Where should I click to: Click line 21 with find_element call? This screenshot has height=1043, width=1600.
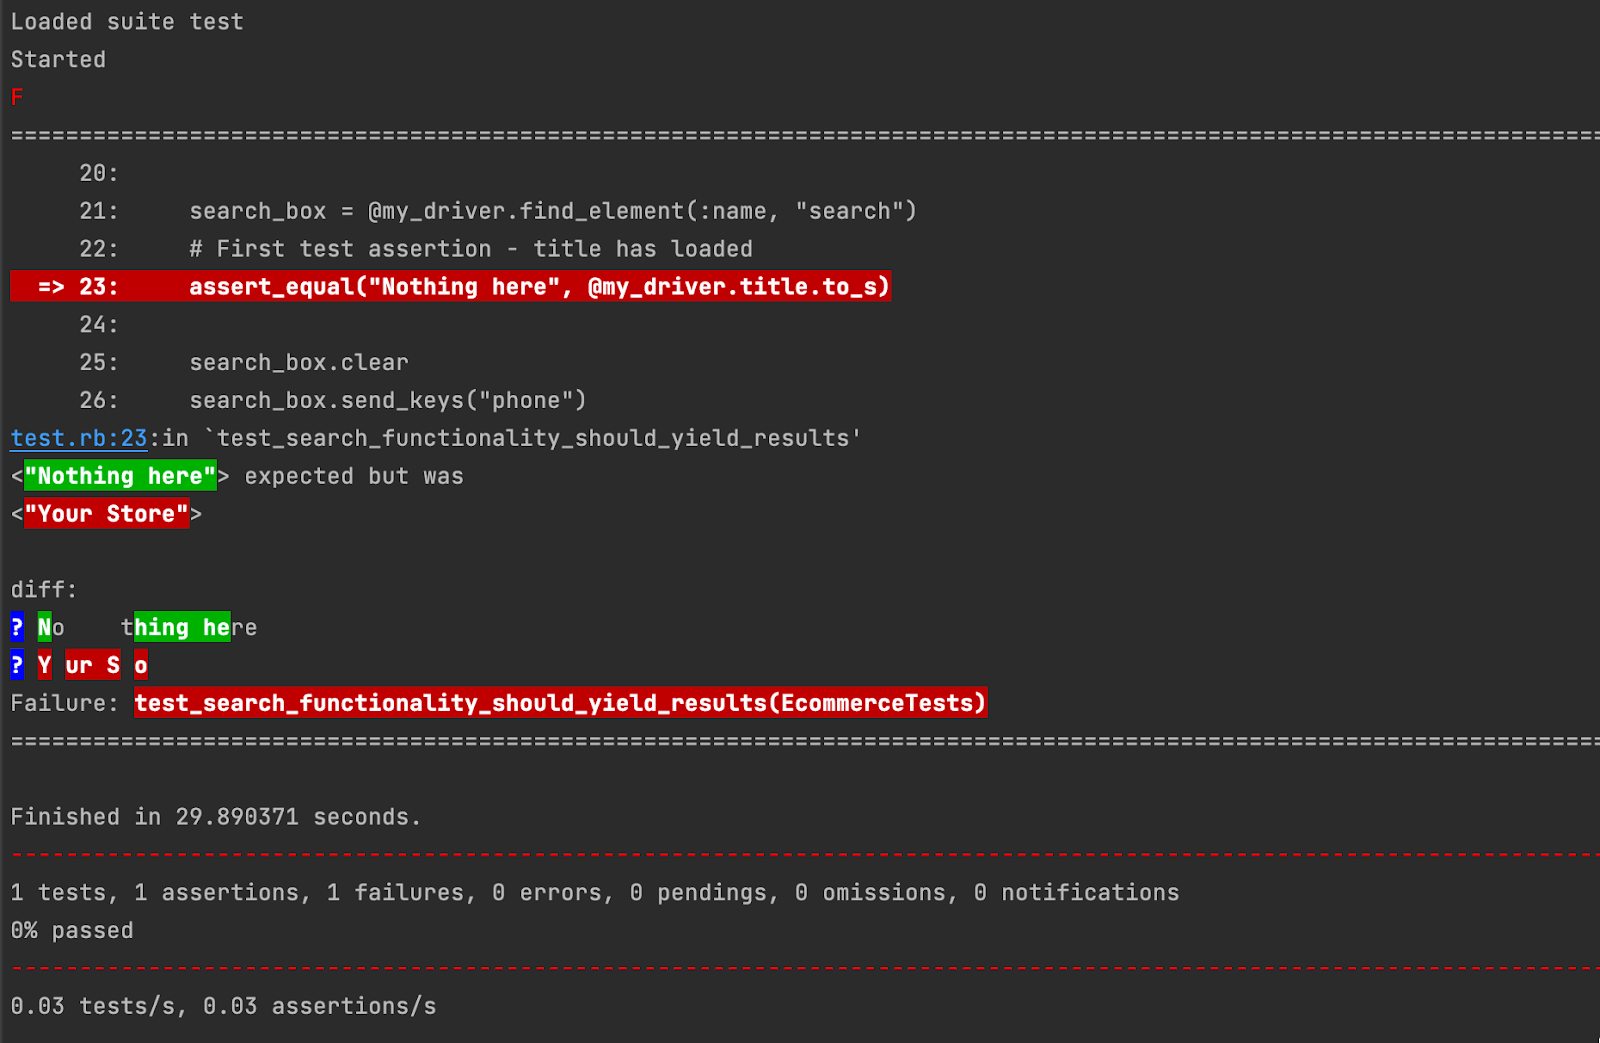pyautogui.click(x=552, y=211)
